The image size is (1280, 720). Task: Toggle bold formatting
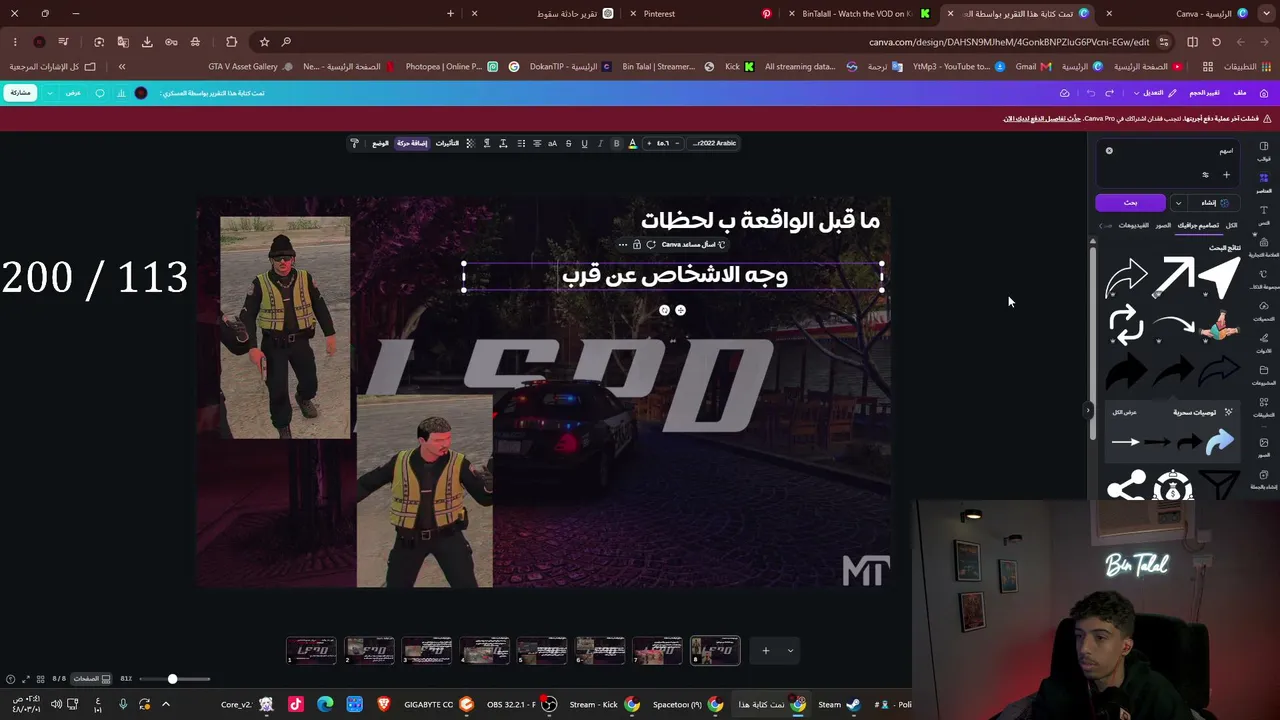pos(616,143)
